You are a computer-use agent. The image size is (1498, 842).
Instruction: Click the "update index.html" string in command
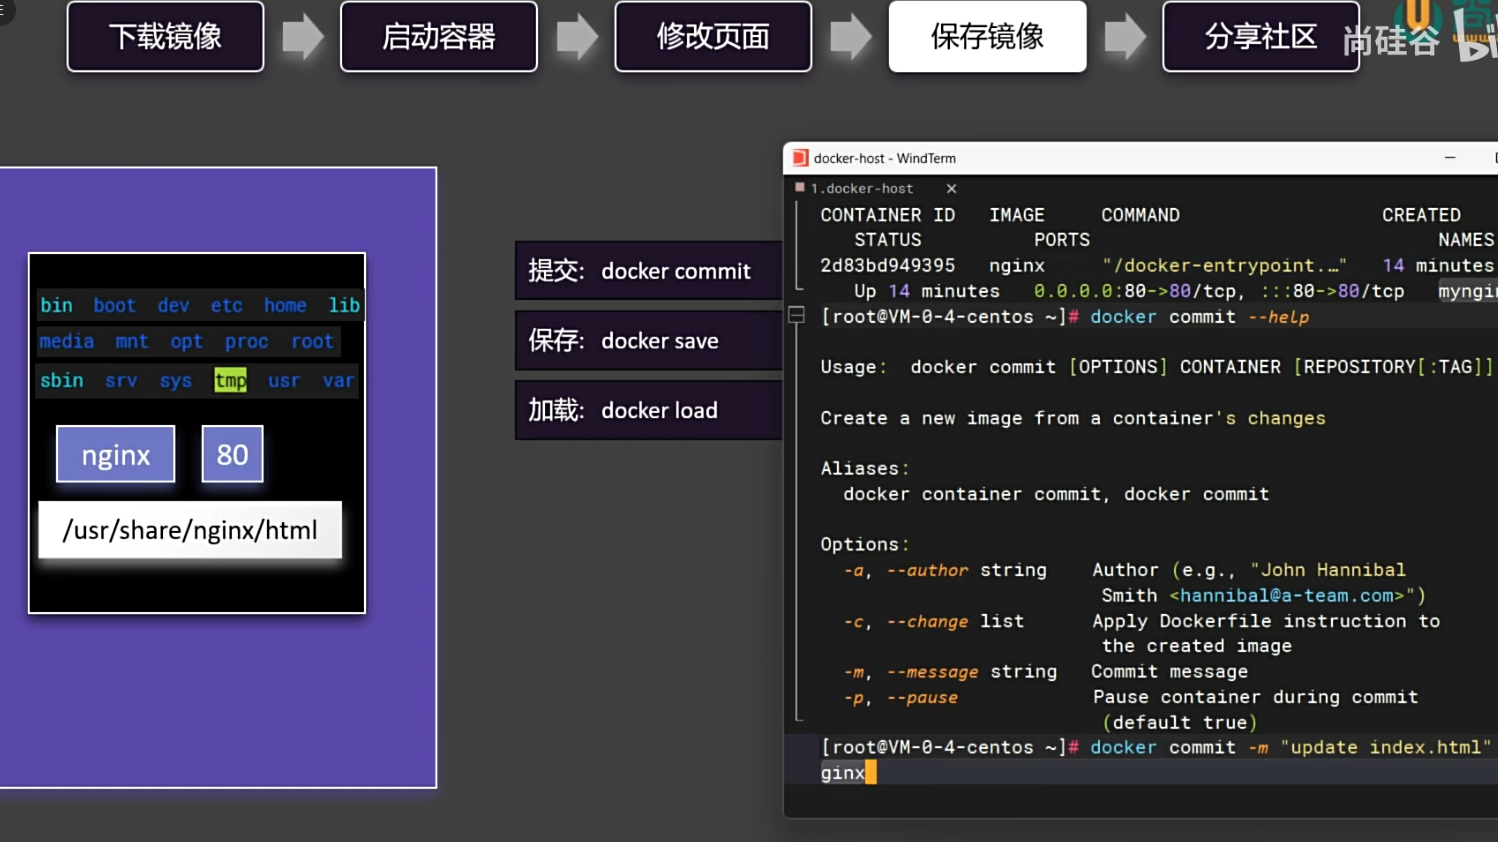1386,747
